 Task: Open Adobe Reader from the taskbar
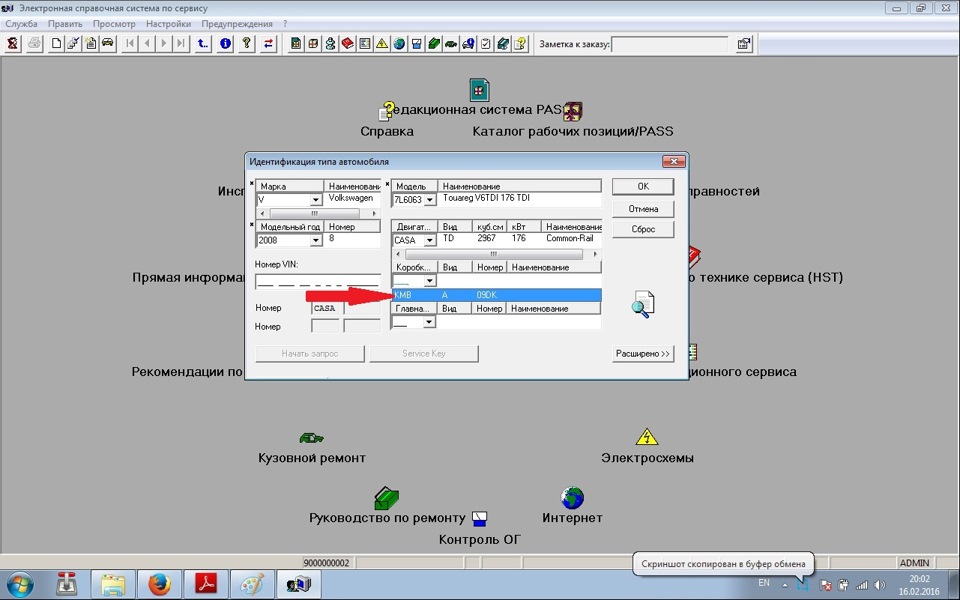pos(206,584)
